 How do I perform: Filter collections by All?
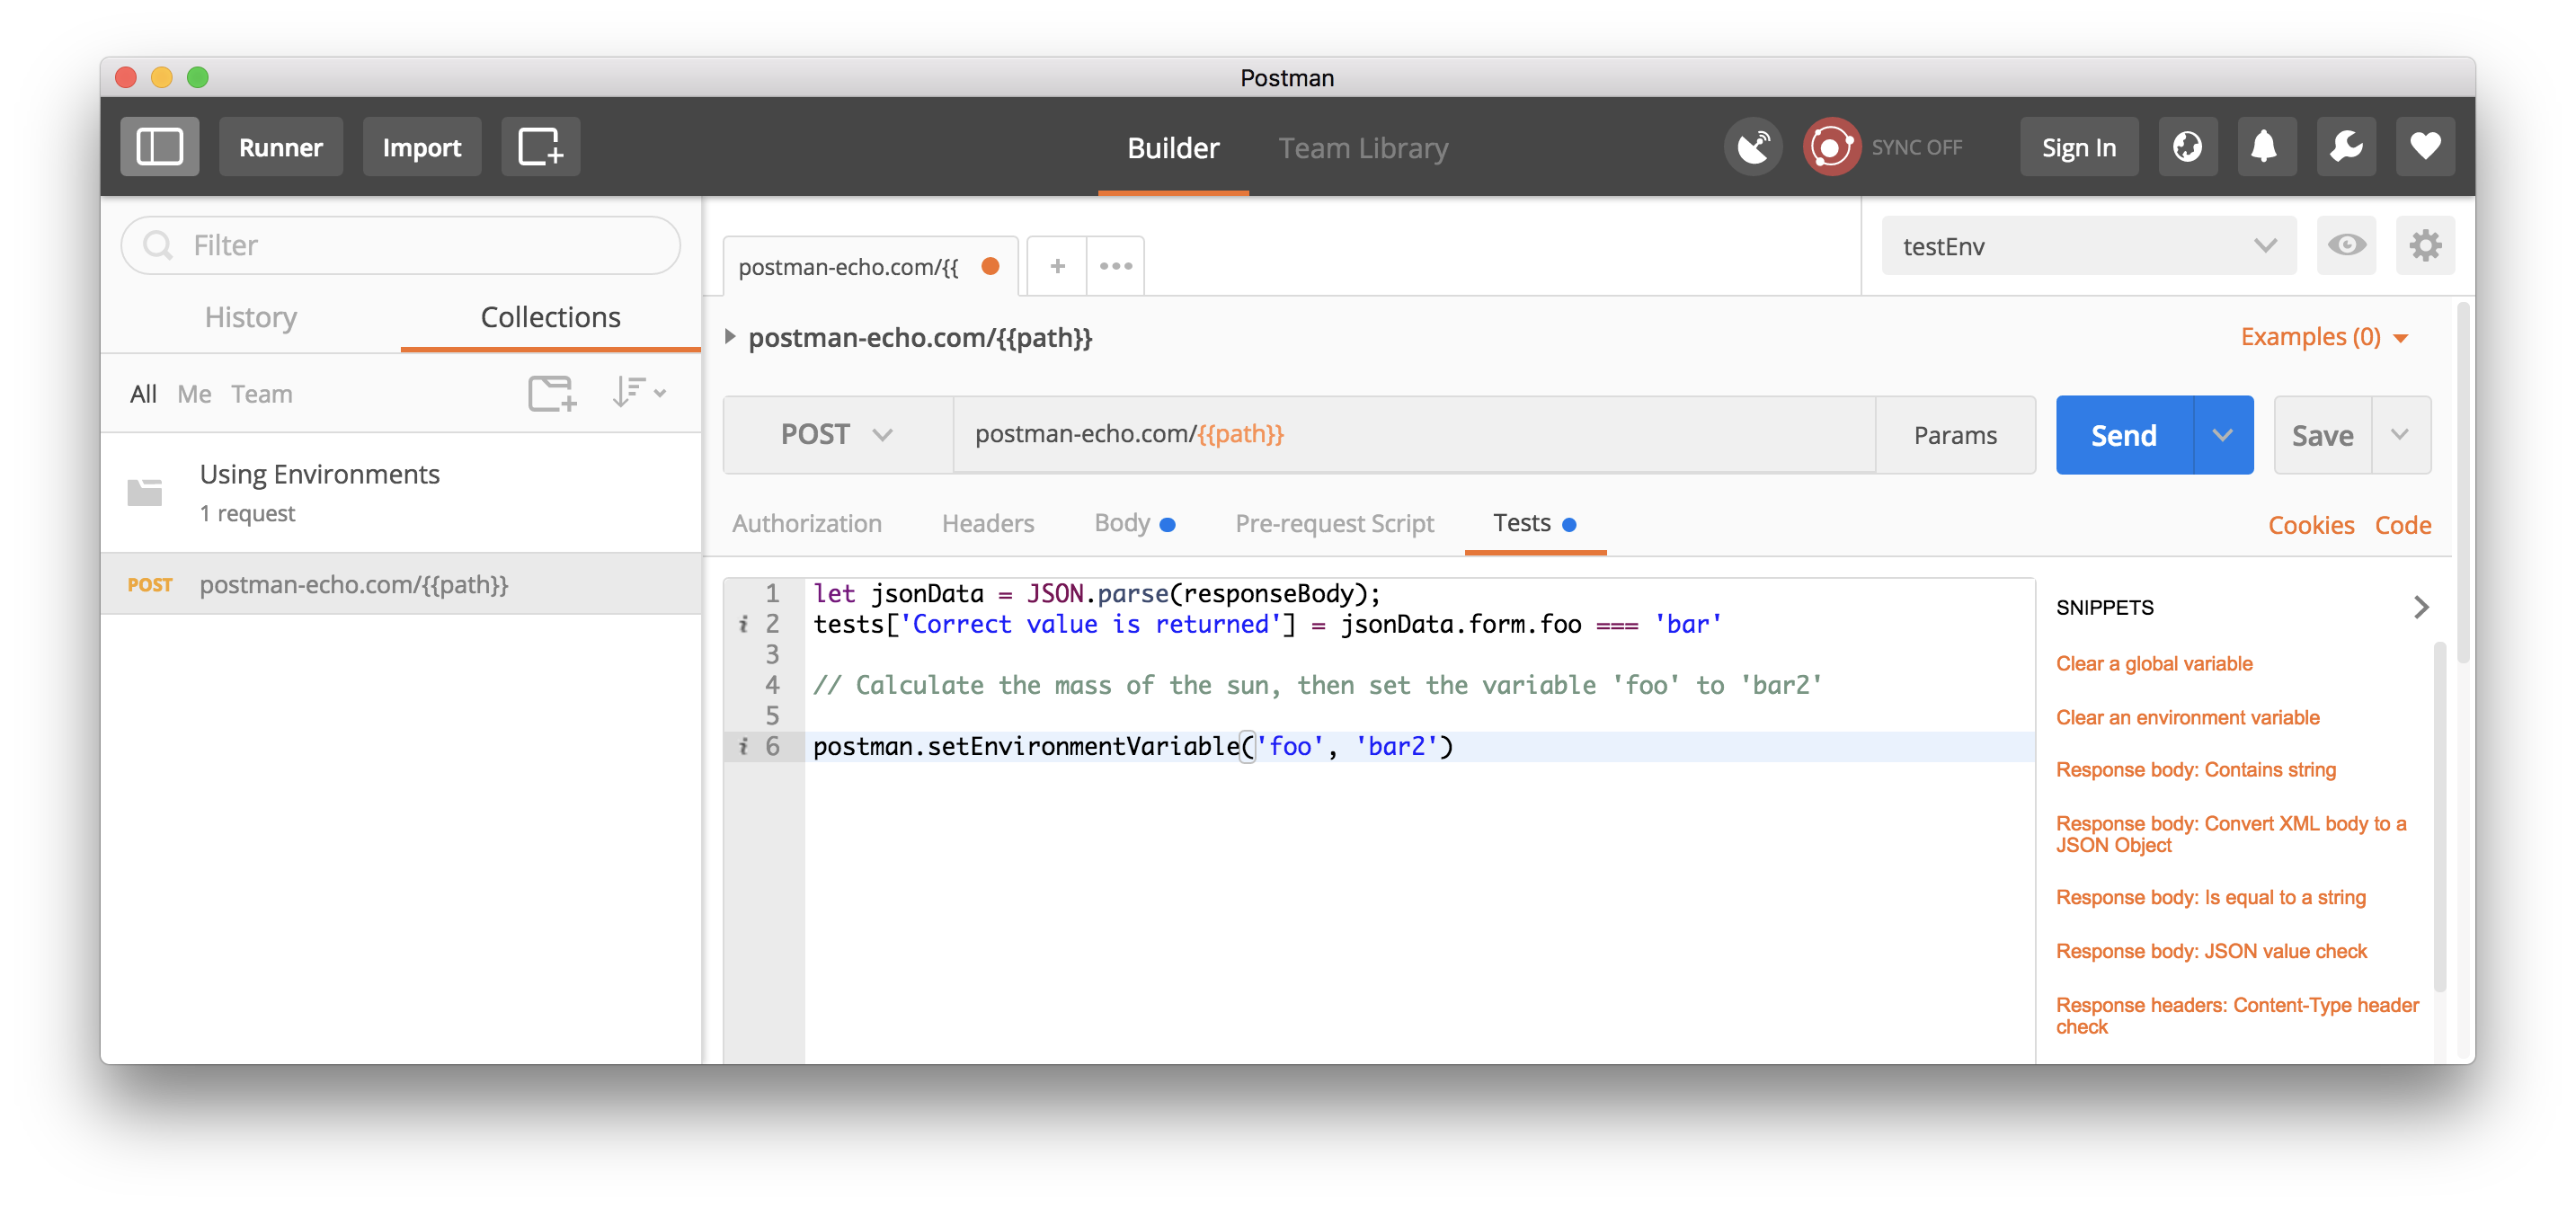143,394
